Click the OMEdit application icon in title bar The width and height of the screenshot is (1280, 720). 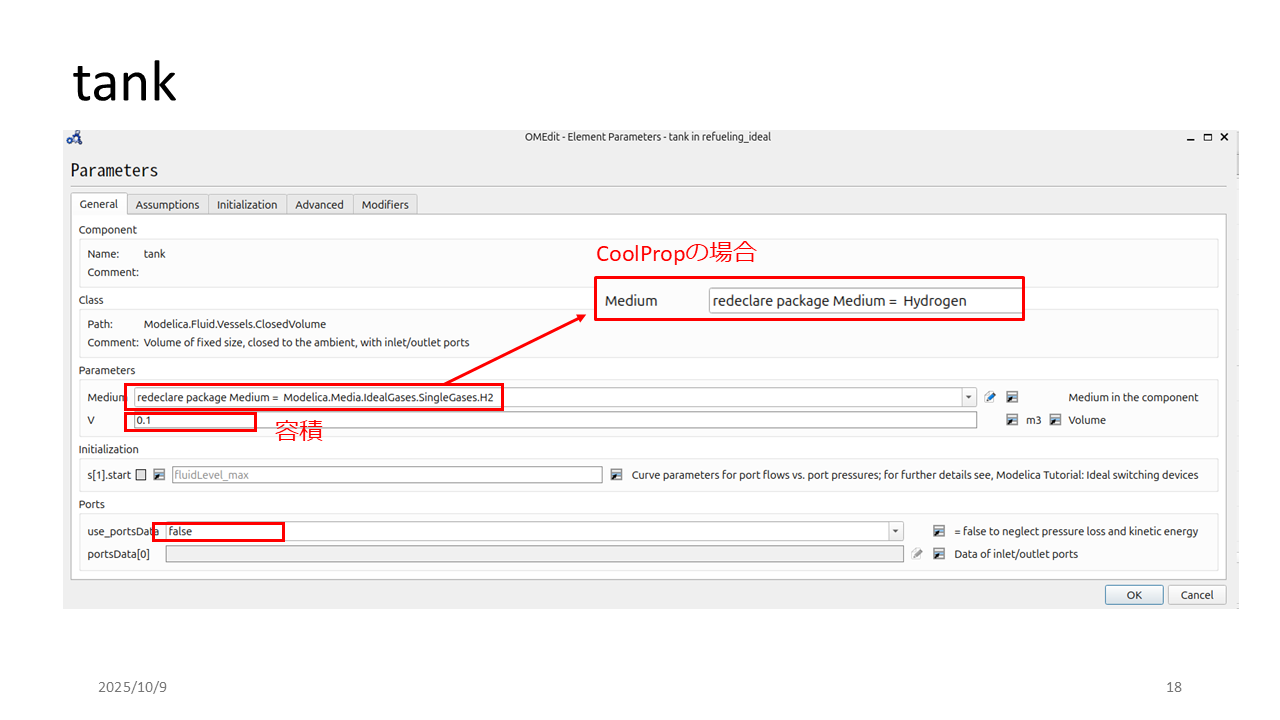[x=75, y=138]
